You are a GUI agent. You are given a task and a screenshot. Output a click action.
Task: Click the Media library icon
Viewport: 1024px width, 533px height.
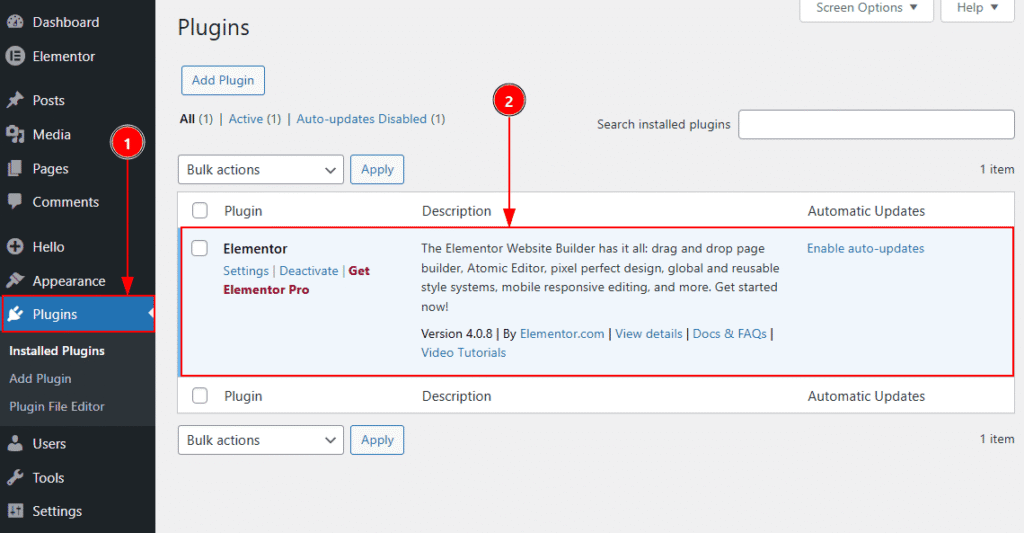(x=15, y=134)
